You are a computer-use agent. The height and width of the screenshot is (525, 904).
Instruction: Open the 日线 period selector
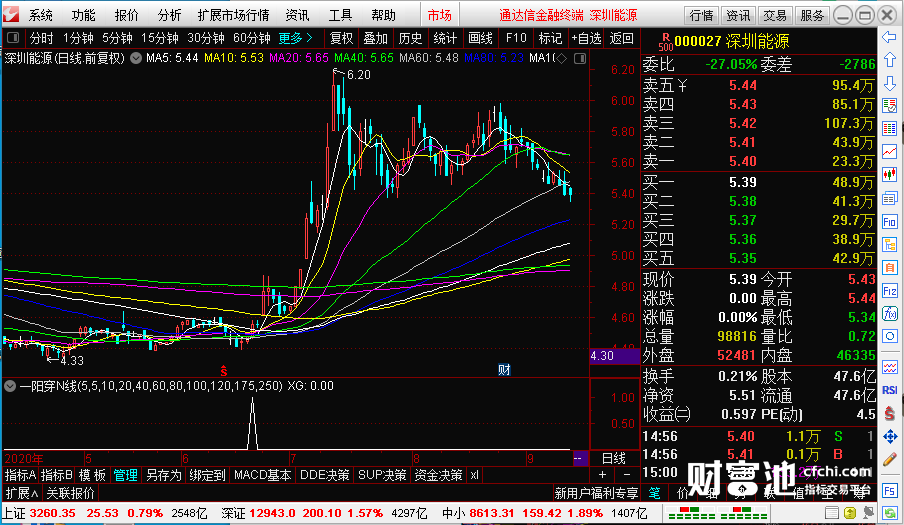pyautogui.click(x=613, y=459)
